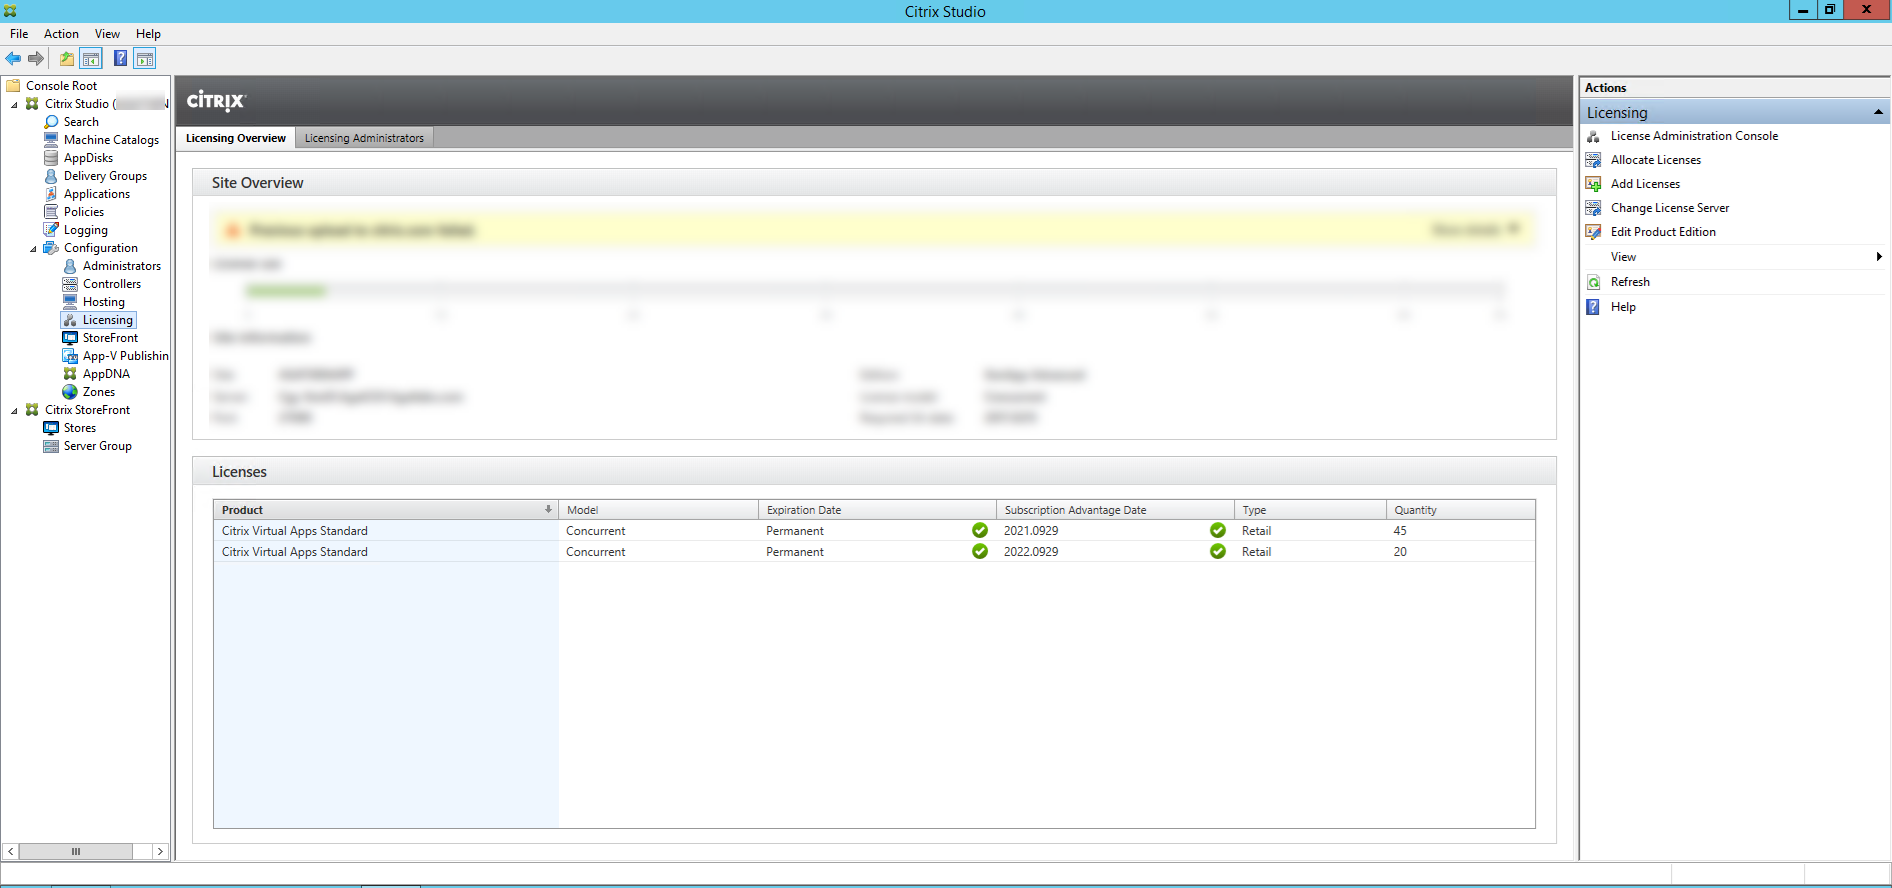The width and height of the screenshot is (1892, 888).
Task: Click the License Administration Console icon
Action: 1594,136
